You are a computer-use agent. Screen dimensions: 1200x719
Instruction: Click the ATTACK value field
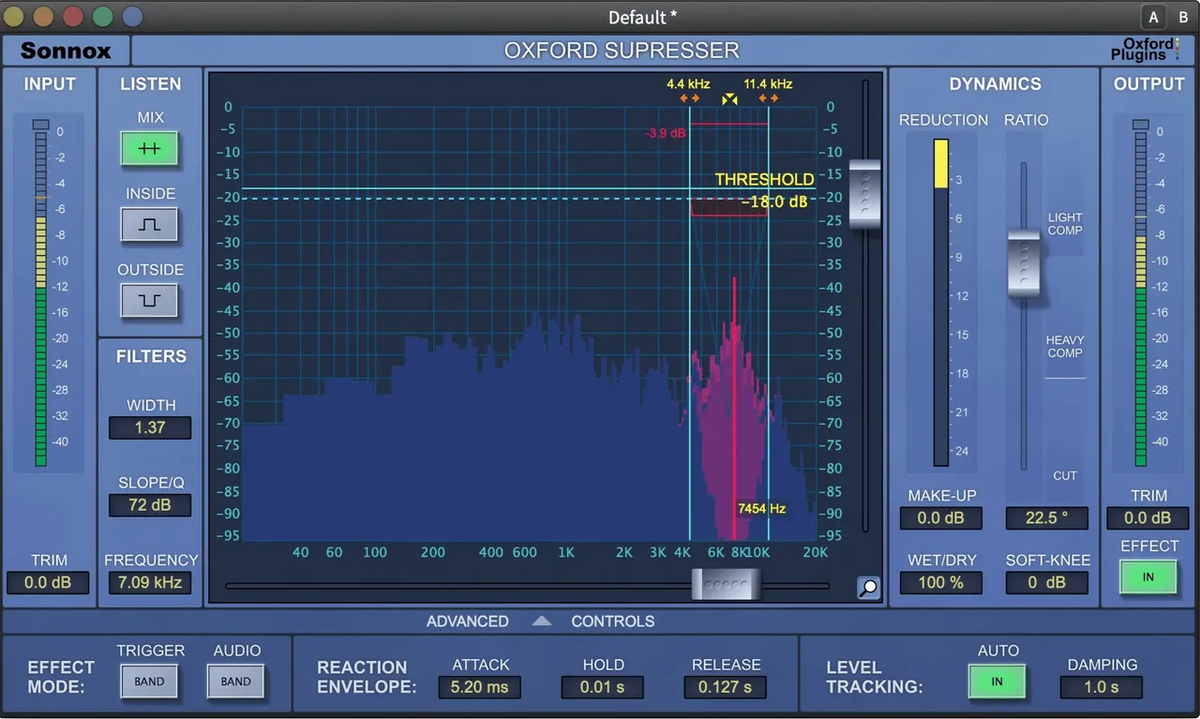(480, 687)
